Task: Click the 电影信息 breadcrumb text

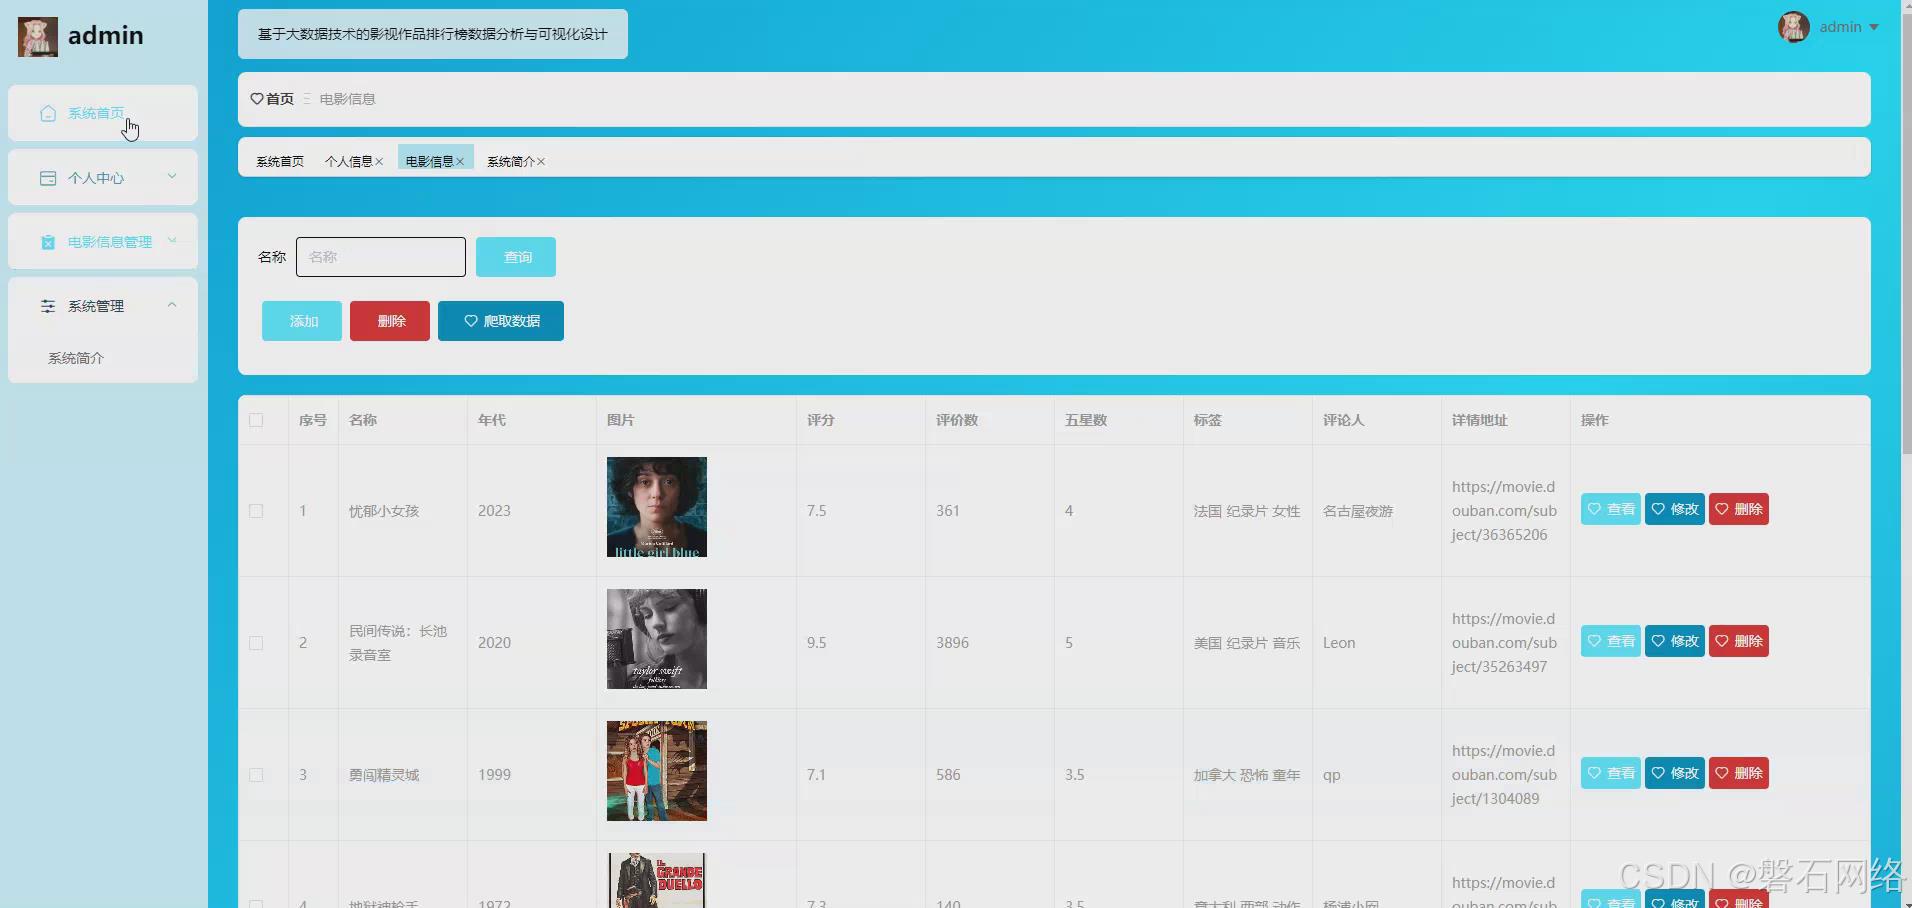Action: click(x=348, y=99)
